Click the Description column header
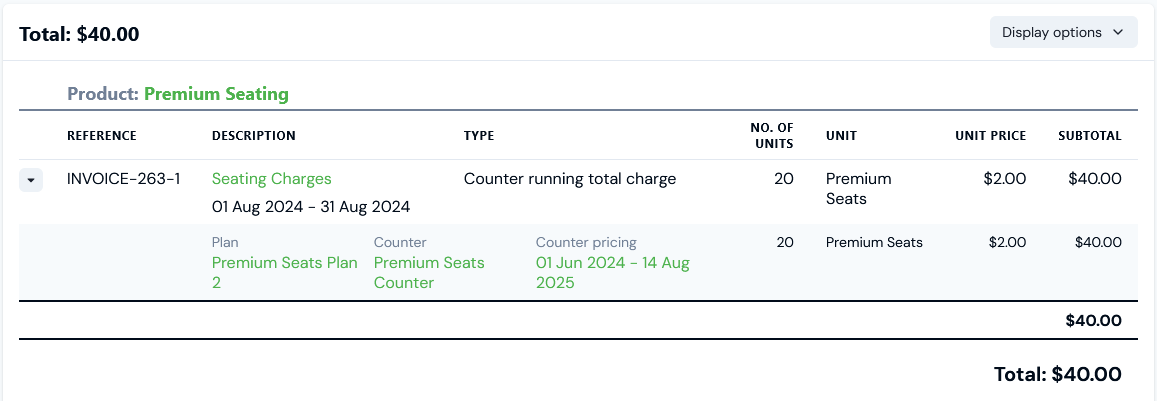The image size is (1157, 401). (254, 136)
